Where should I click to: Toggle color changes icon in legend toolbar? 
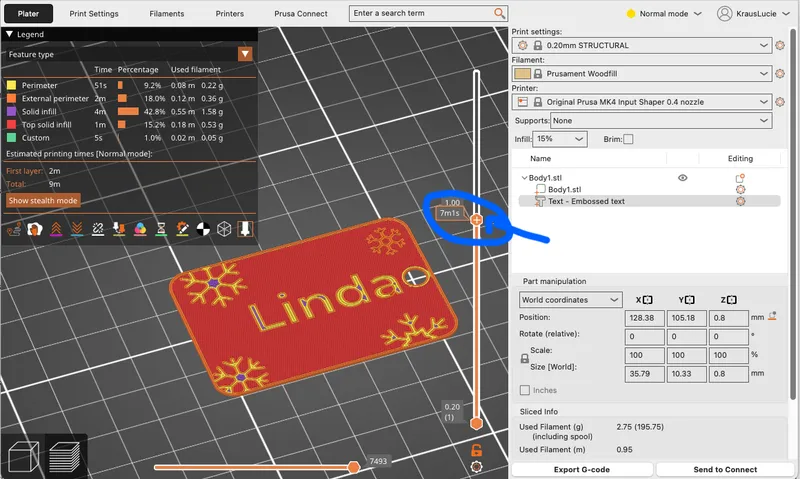139,229
